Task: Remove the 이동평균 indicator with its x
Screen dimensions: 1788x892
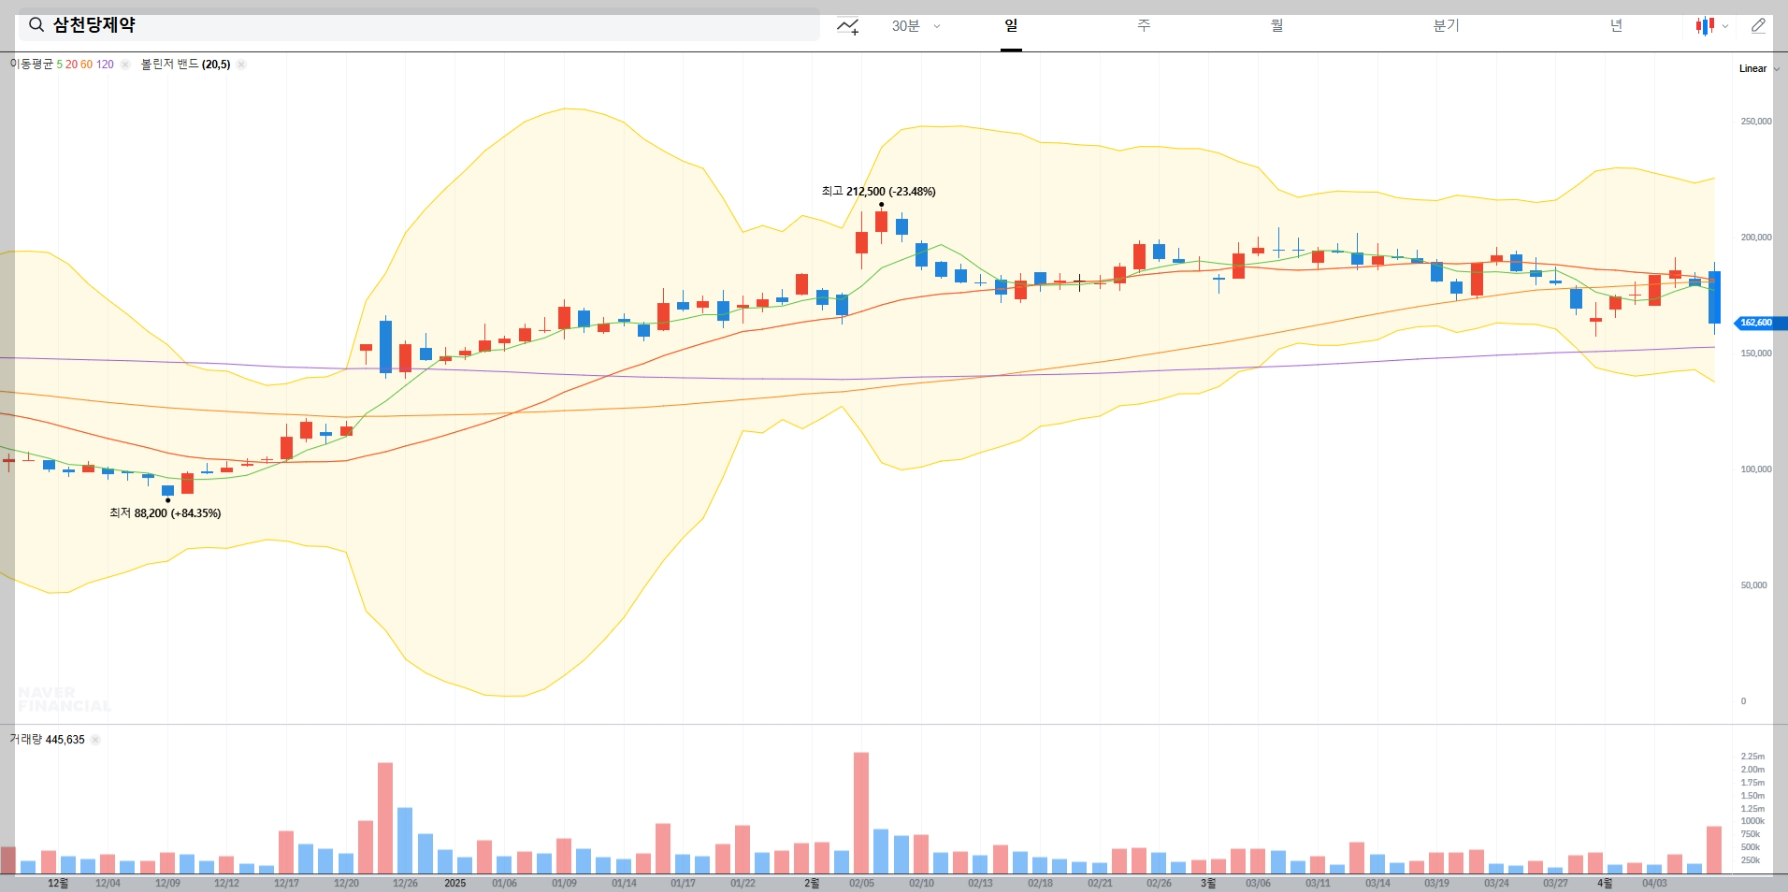Action: (x=125, y=64)
